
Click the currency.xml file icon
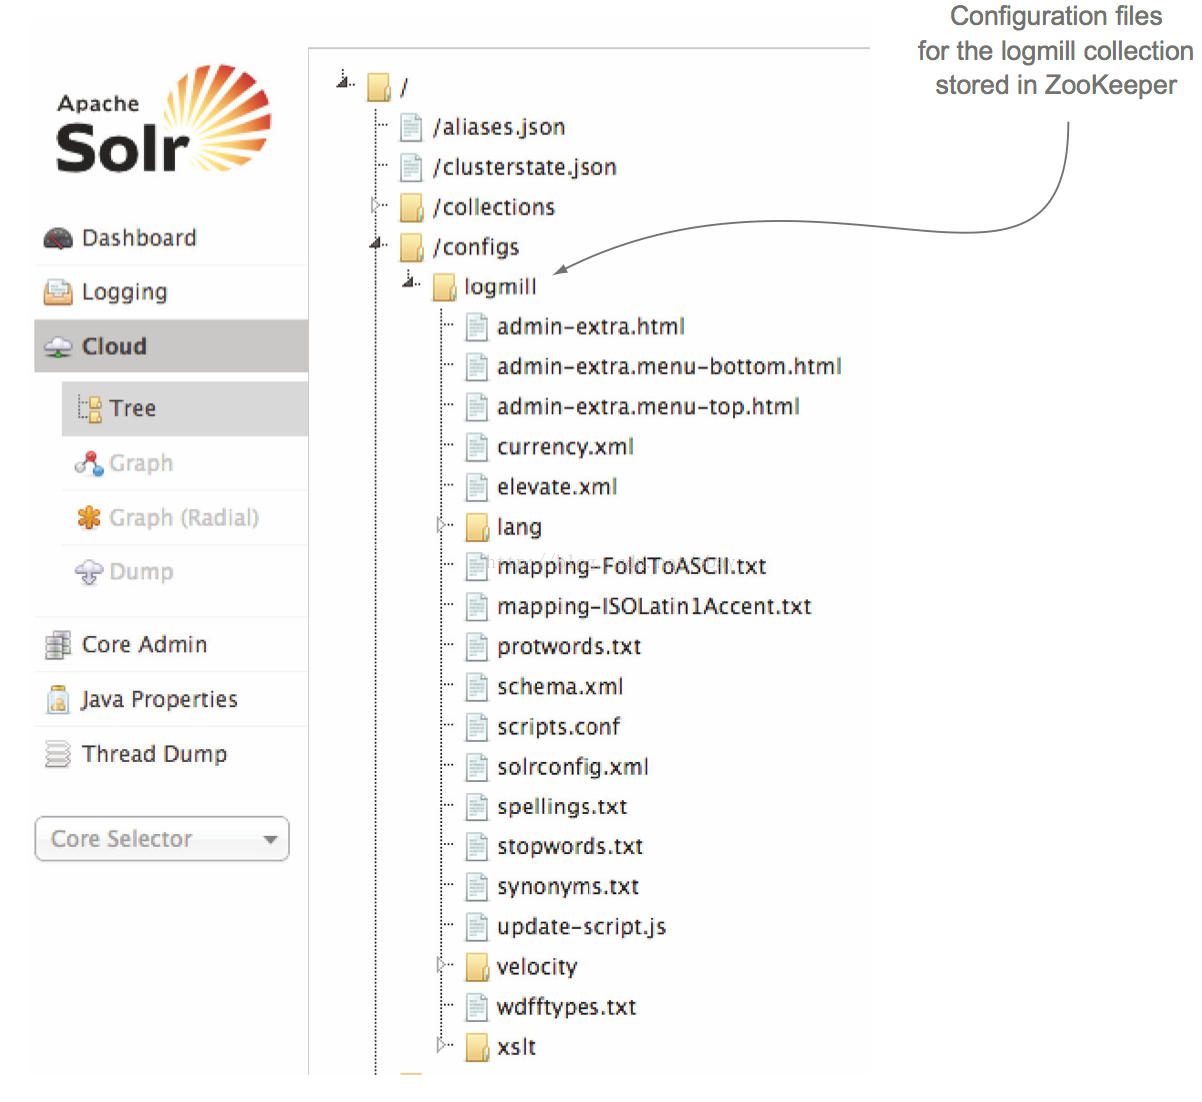click(476, 447)
